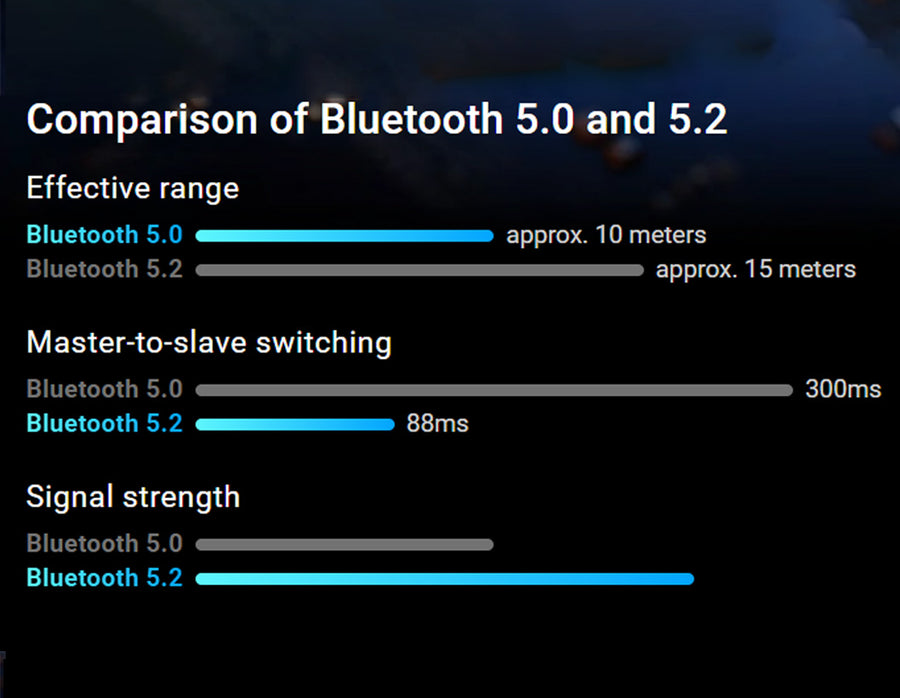Screen dimensions: 900x698
Task: Click the cyan 88ms switching bar
Action: [x=295, y=425]
